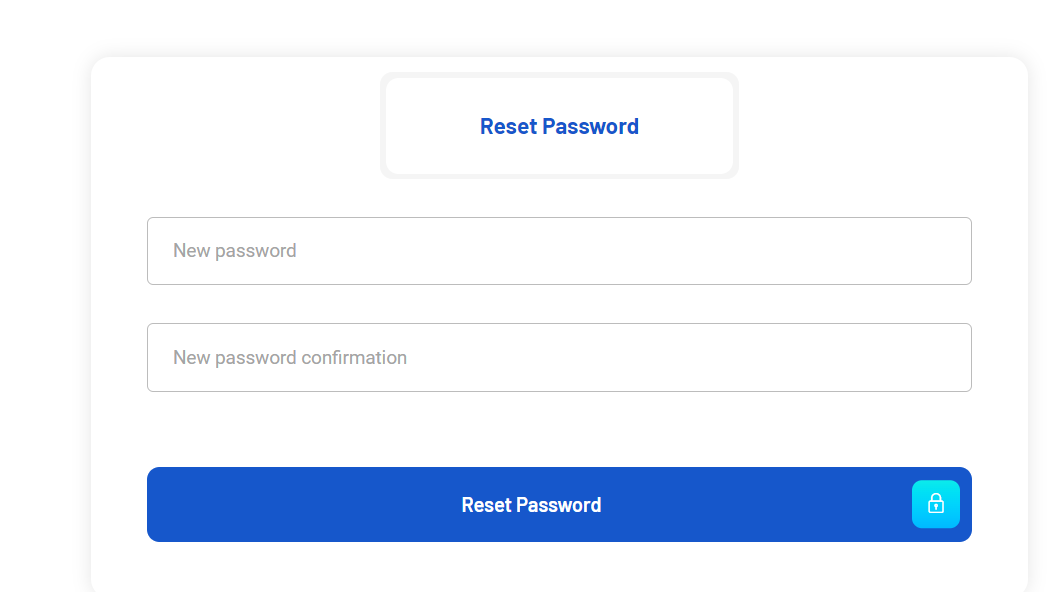1061x592 pixels.
Task: Click the 'New password' placeholder text
Action: coord(235,251)
